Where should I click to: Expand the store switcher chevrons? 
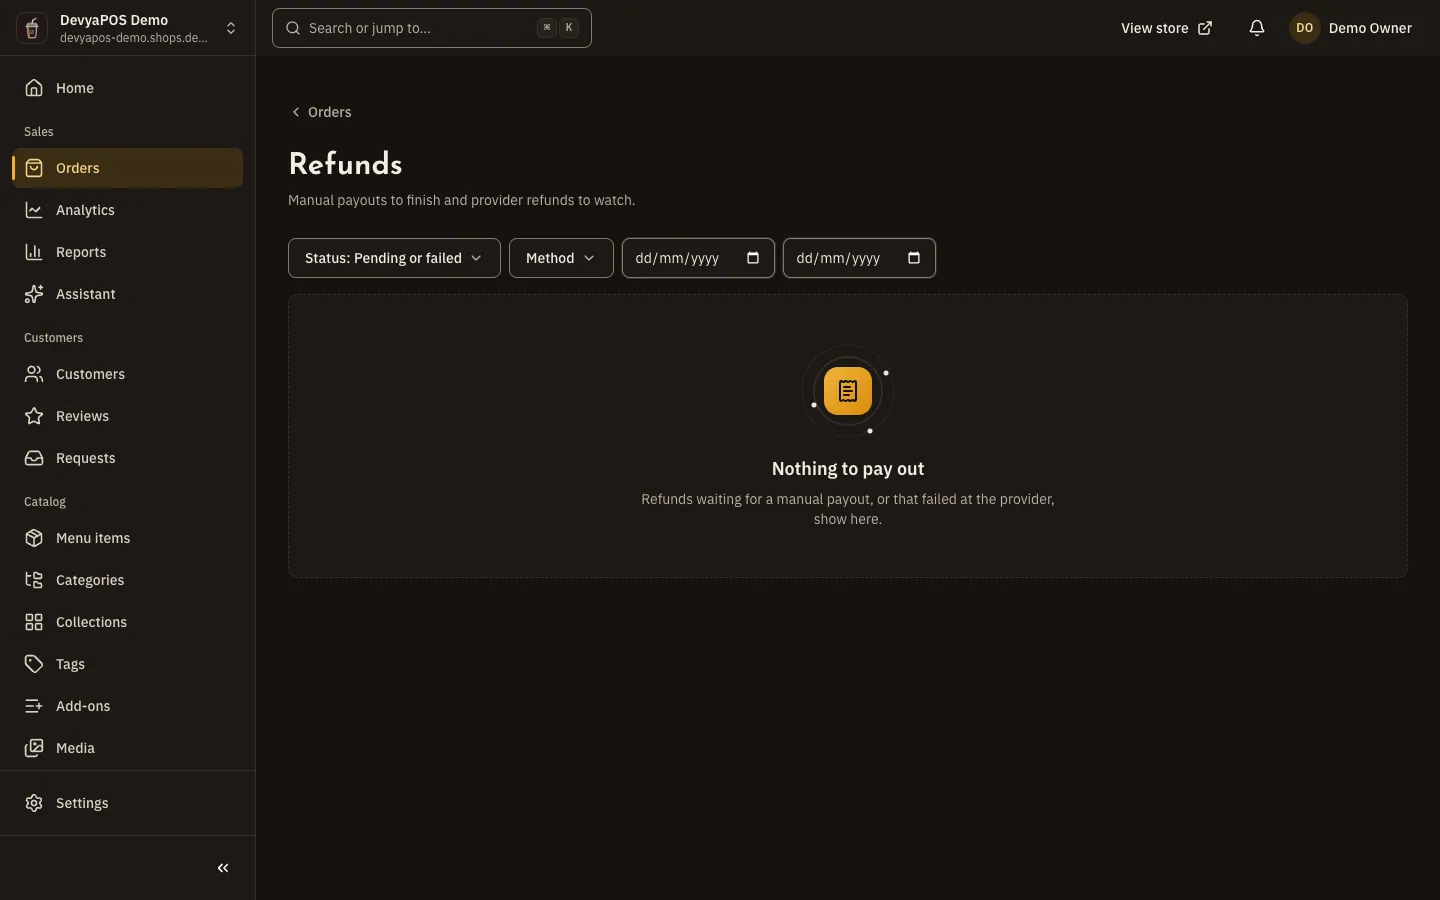231,28
